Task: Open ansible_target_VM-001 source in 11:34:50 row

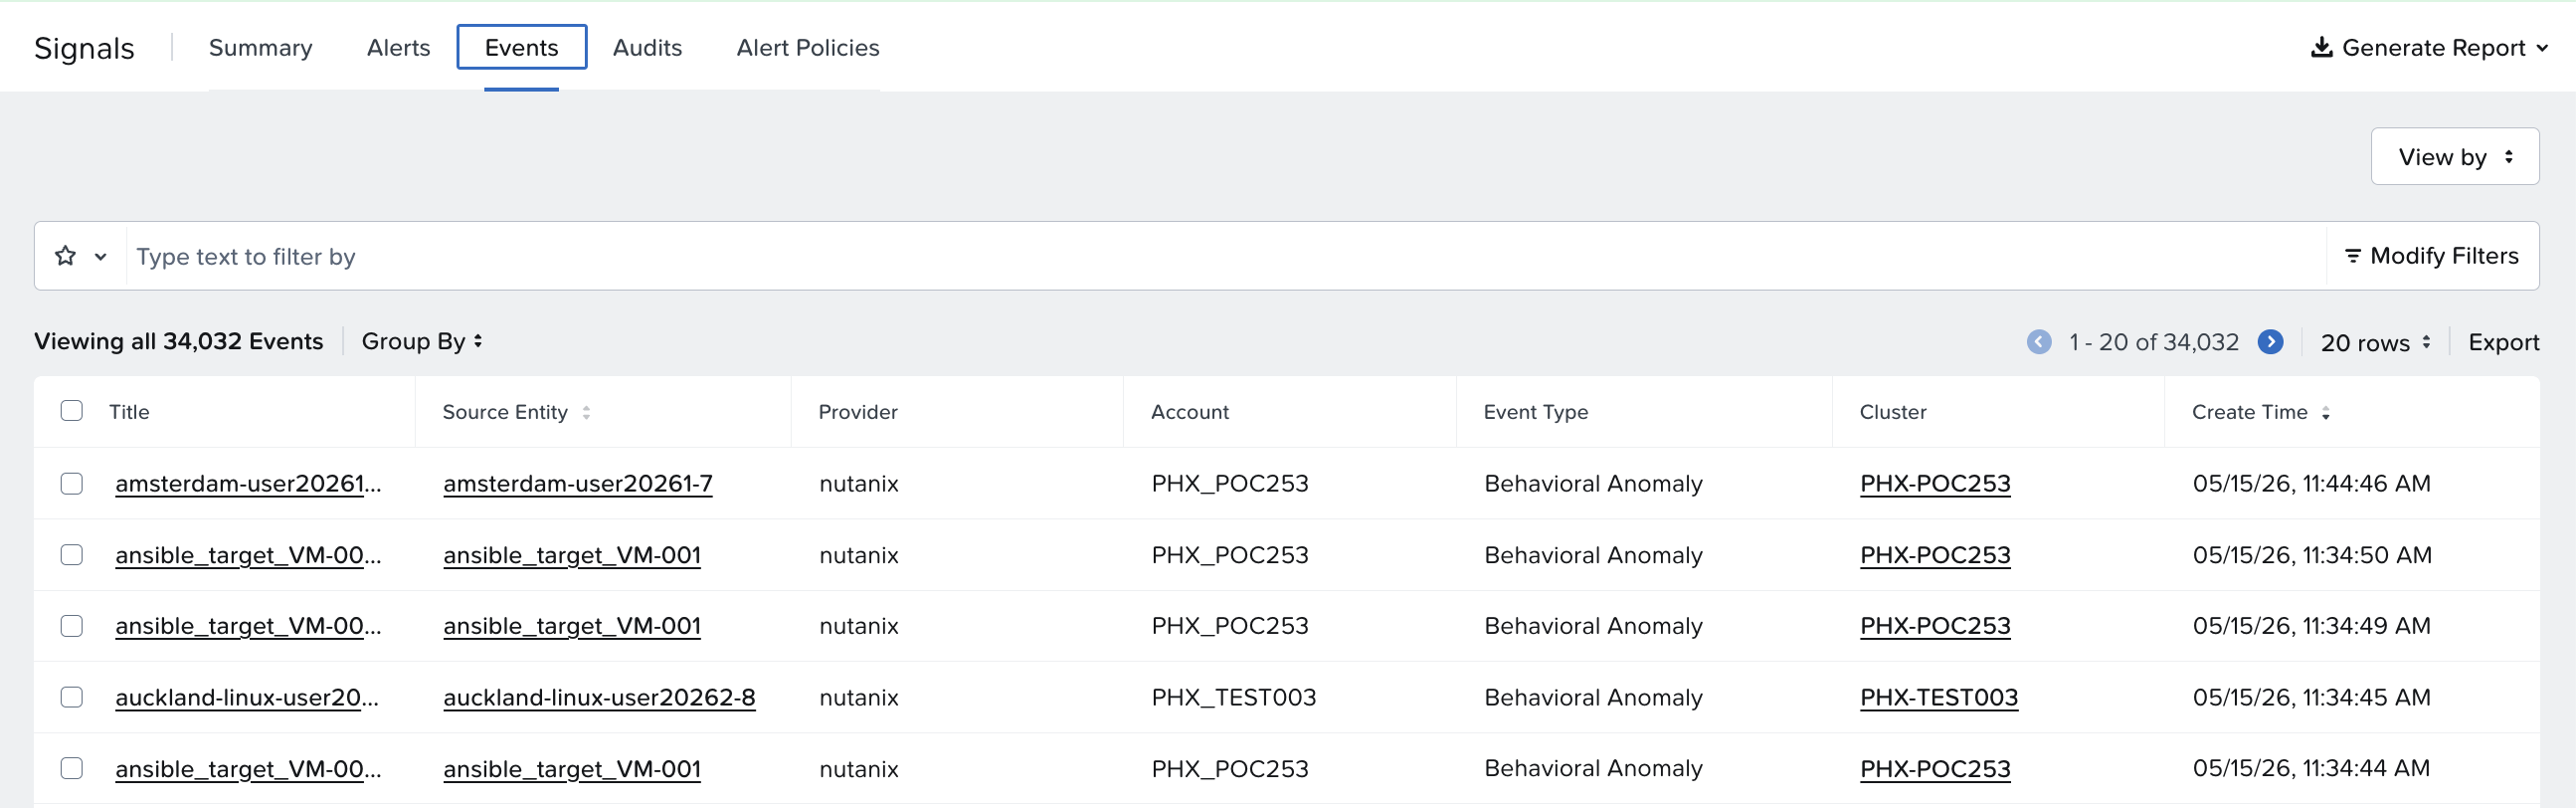Action: pos(572,555)
